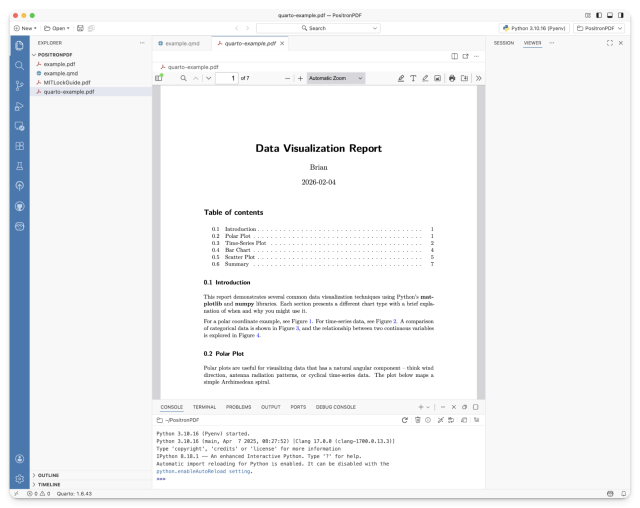Toggle the PDF viewer sidebar
The width and height of the screenshot is (640, 508).
pyautogui.click(x=159, y=78)
